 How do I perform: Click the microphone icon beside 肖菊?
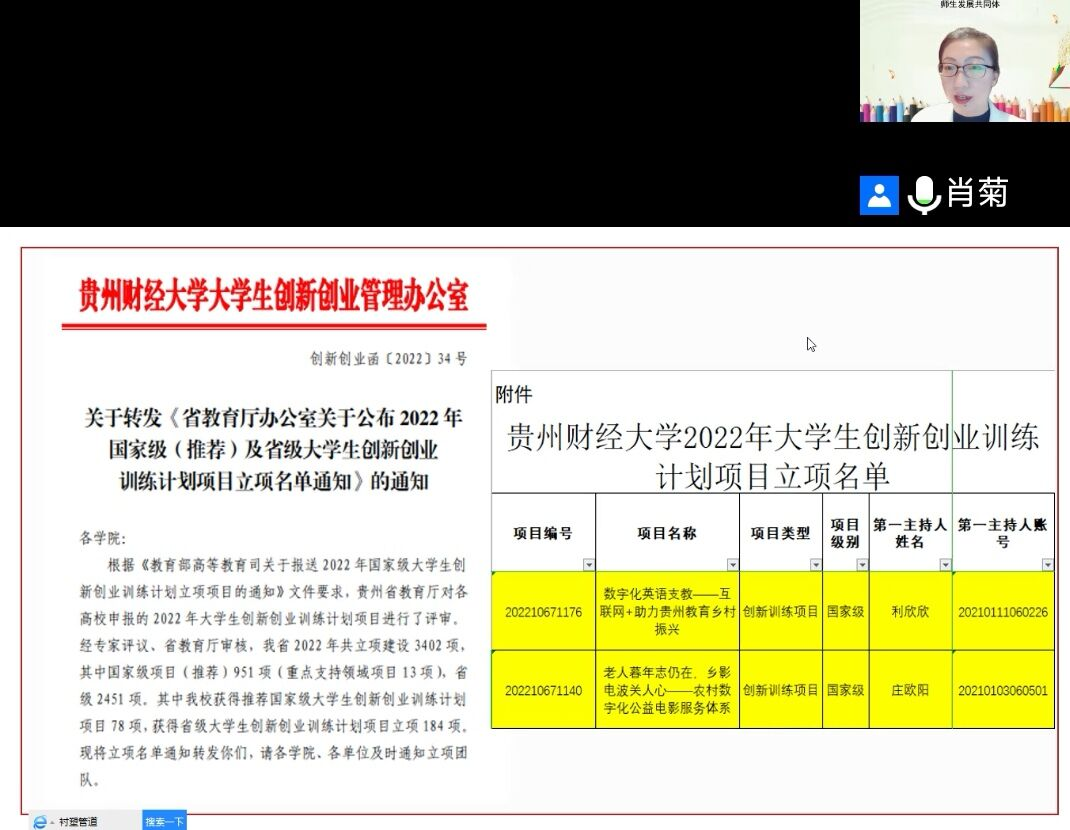[x=923, y=194]
